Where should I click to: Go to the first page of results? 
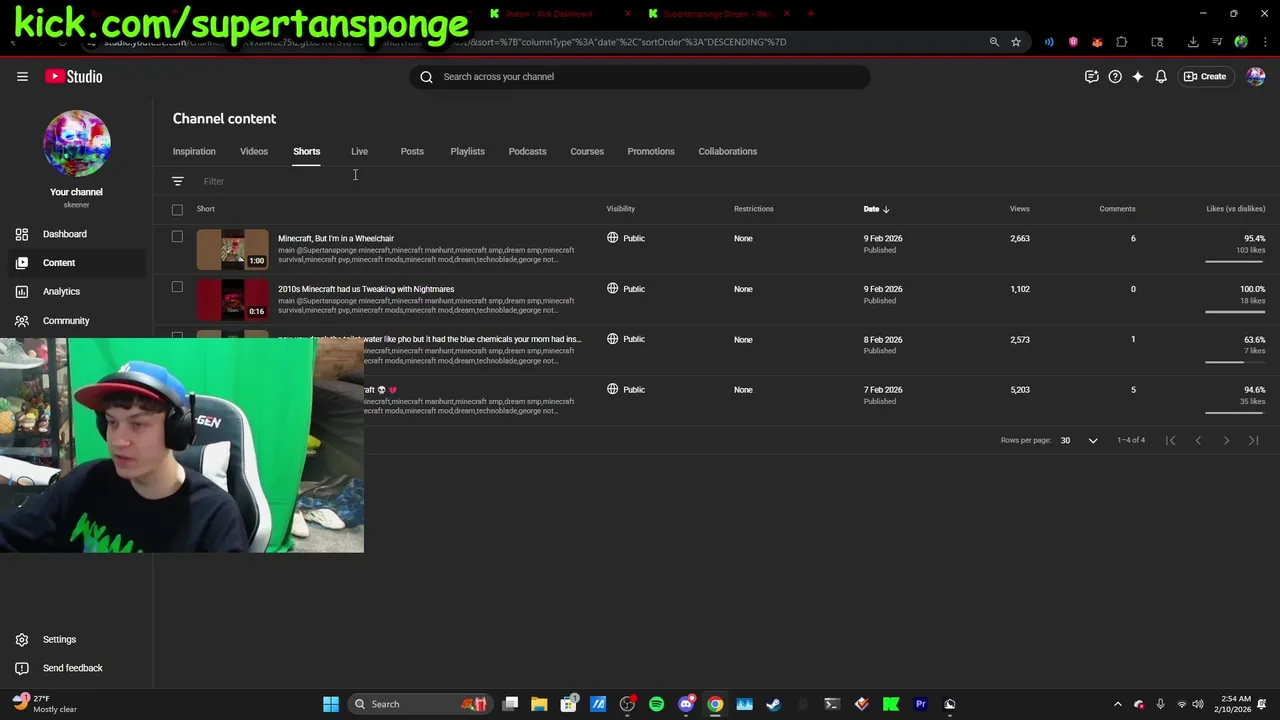[x=1171, y=440]
